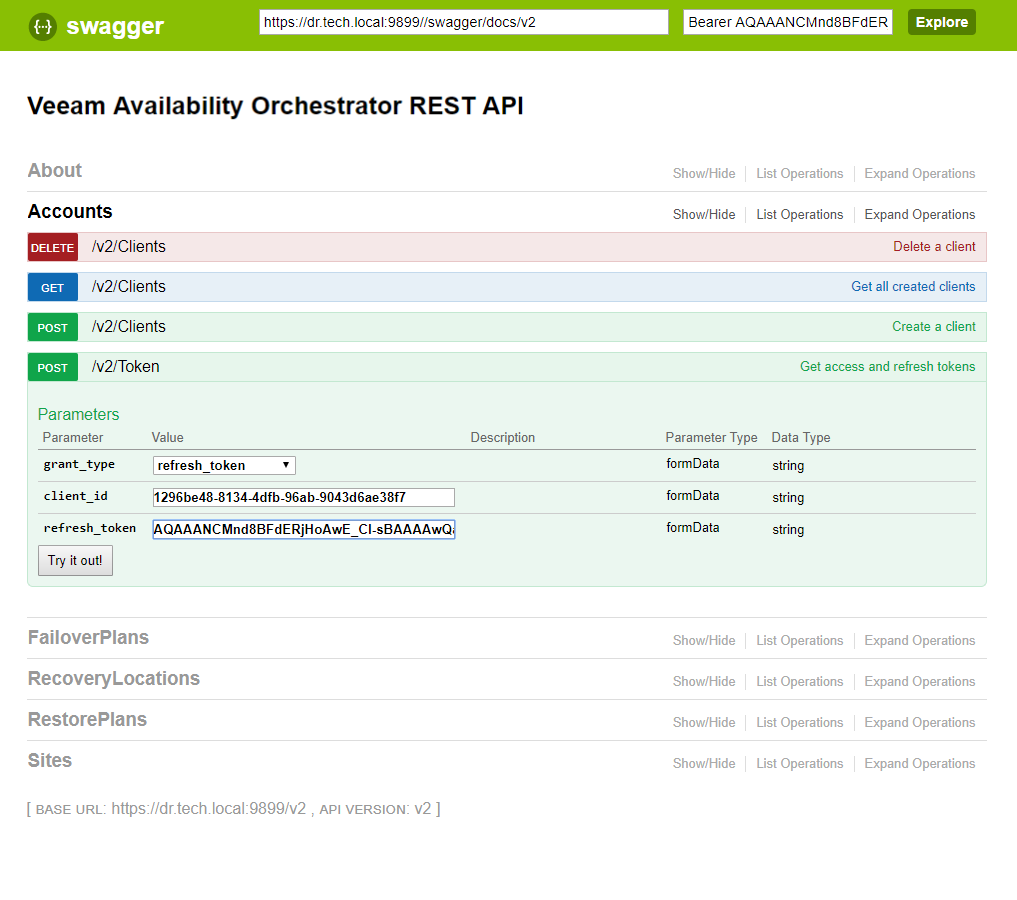Click the 'Parameter Type' column header
The width and height of the screenshot is (1017, 900).
(712, 438)
